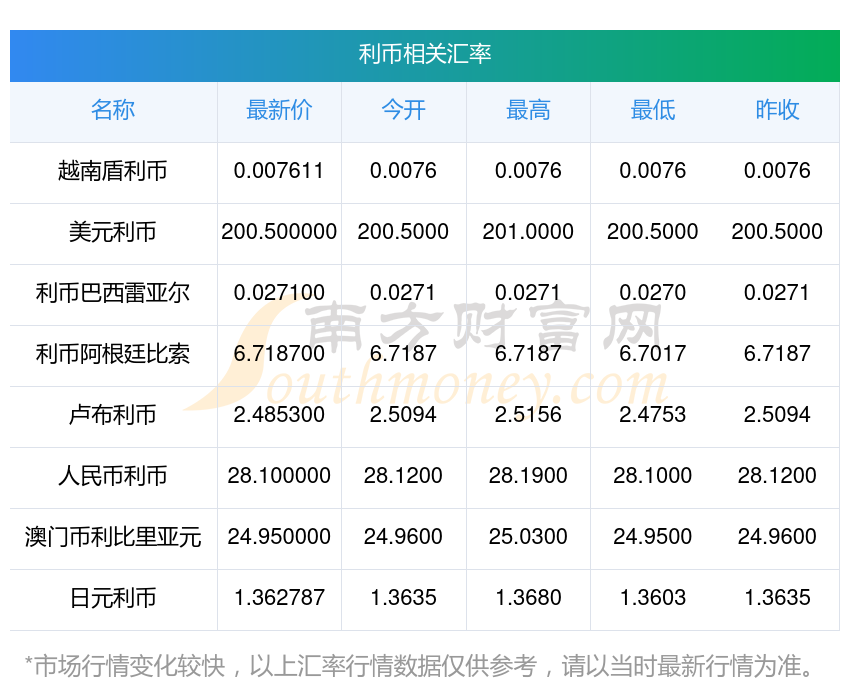Click 巴西雷亚尔 lowest value 0.0270

pyautogui.click(x=653, y=293)
